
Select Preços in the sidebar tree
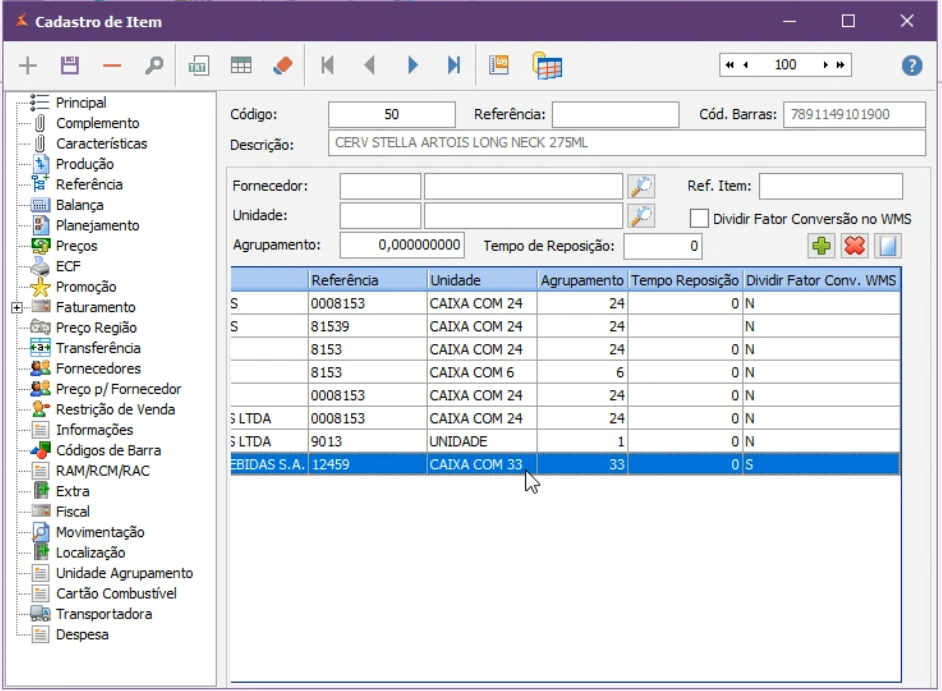point(76,246)
